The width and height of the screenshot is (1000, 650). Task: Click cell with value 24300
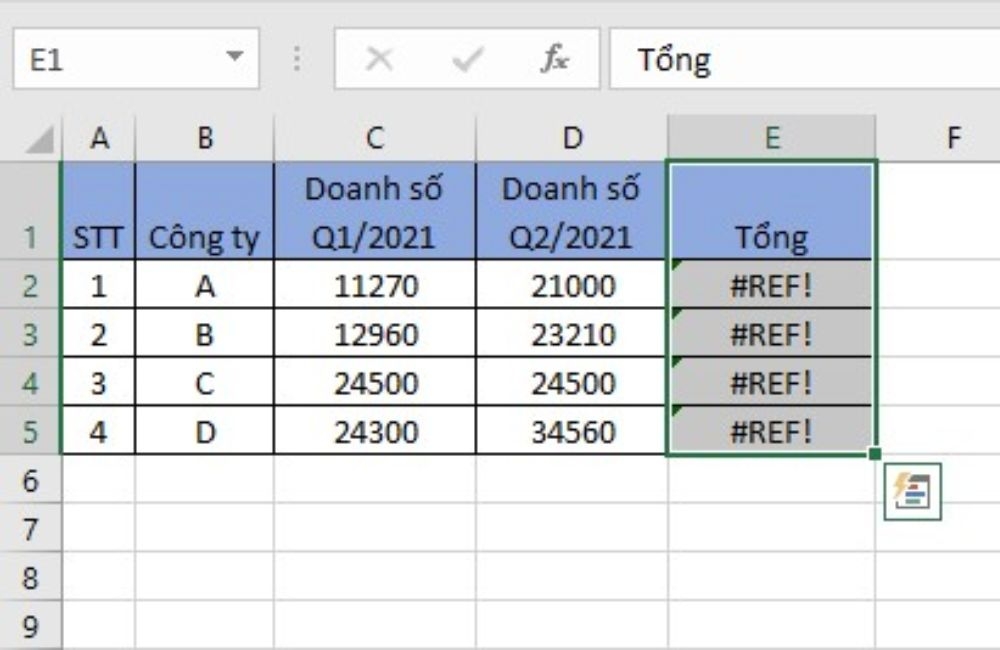[375, 431]
